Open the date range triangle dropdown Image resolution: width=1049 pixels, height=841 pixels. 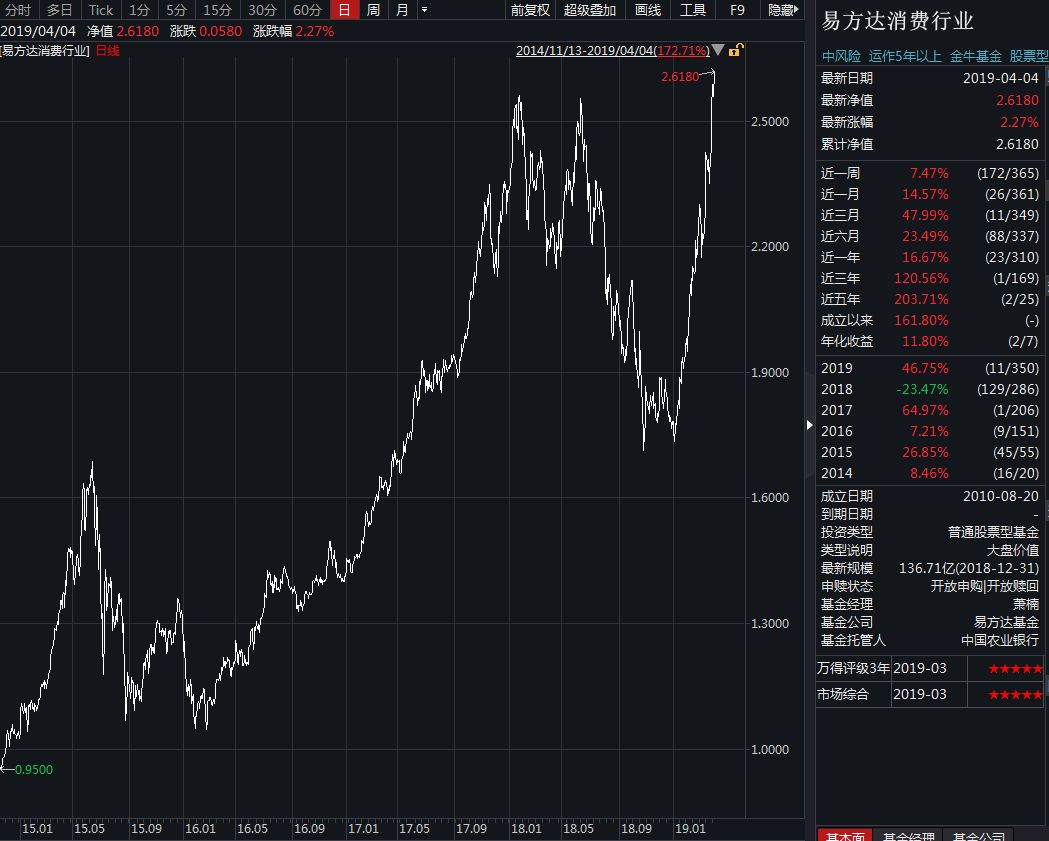point(718,50)
